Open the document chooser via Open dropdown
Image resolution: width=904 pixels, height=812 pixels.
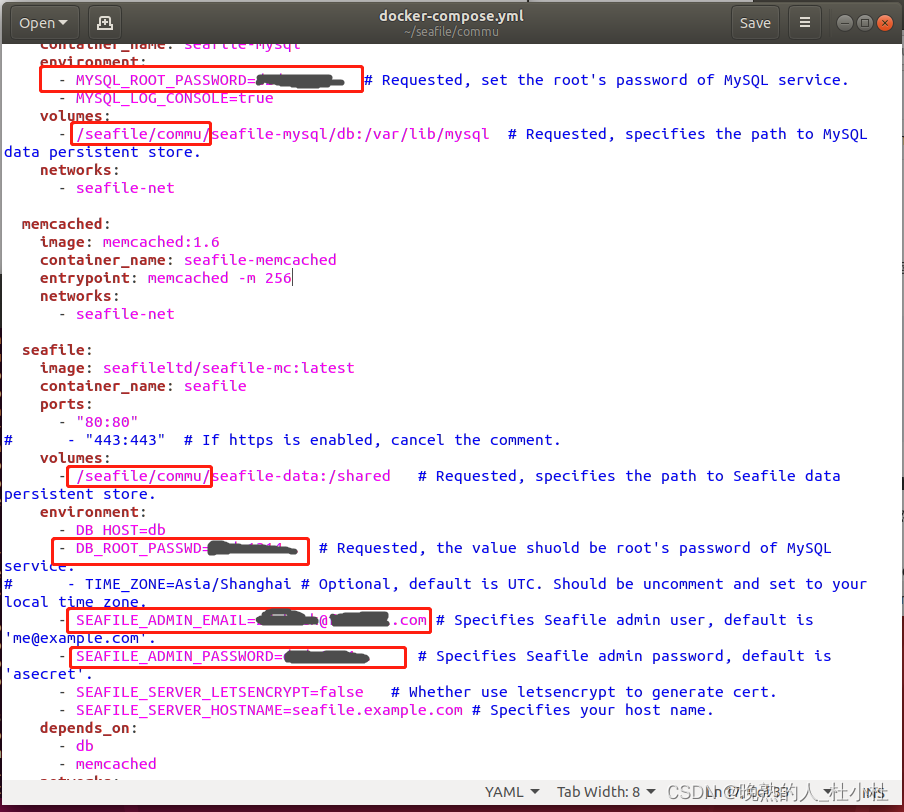click(x=41, y=22)
